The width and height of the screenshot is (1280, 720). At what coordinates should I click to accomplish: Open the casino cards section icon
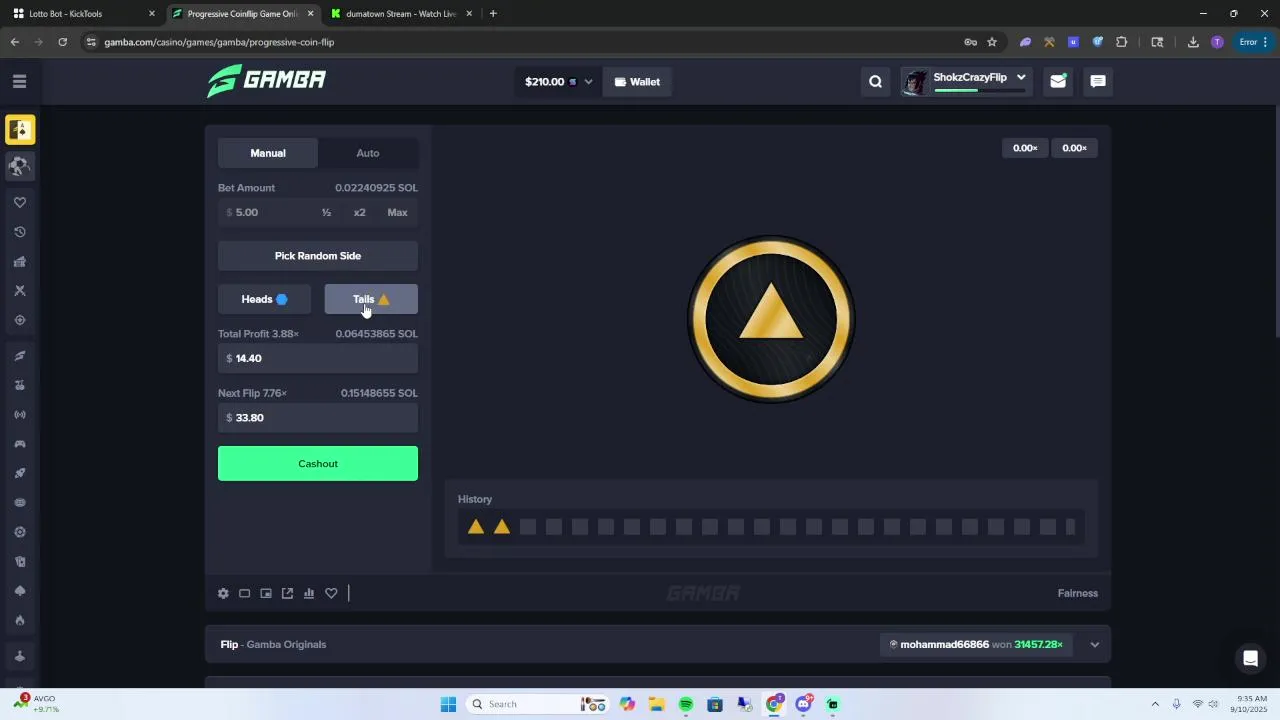(x=20, y=130)
